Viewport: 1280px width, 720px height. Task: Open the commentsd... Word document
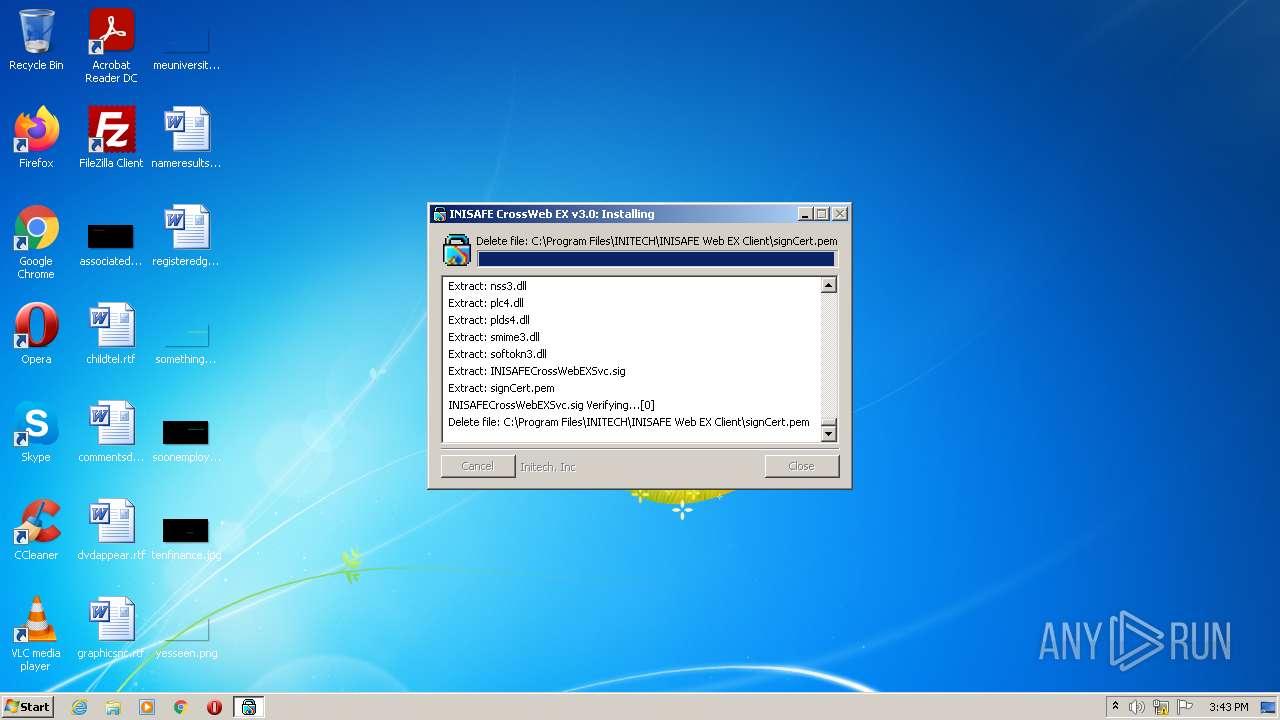pyautogui.click(x=111, y=432)
